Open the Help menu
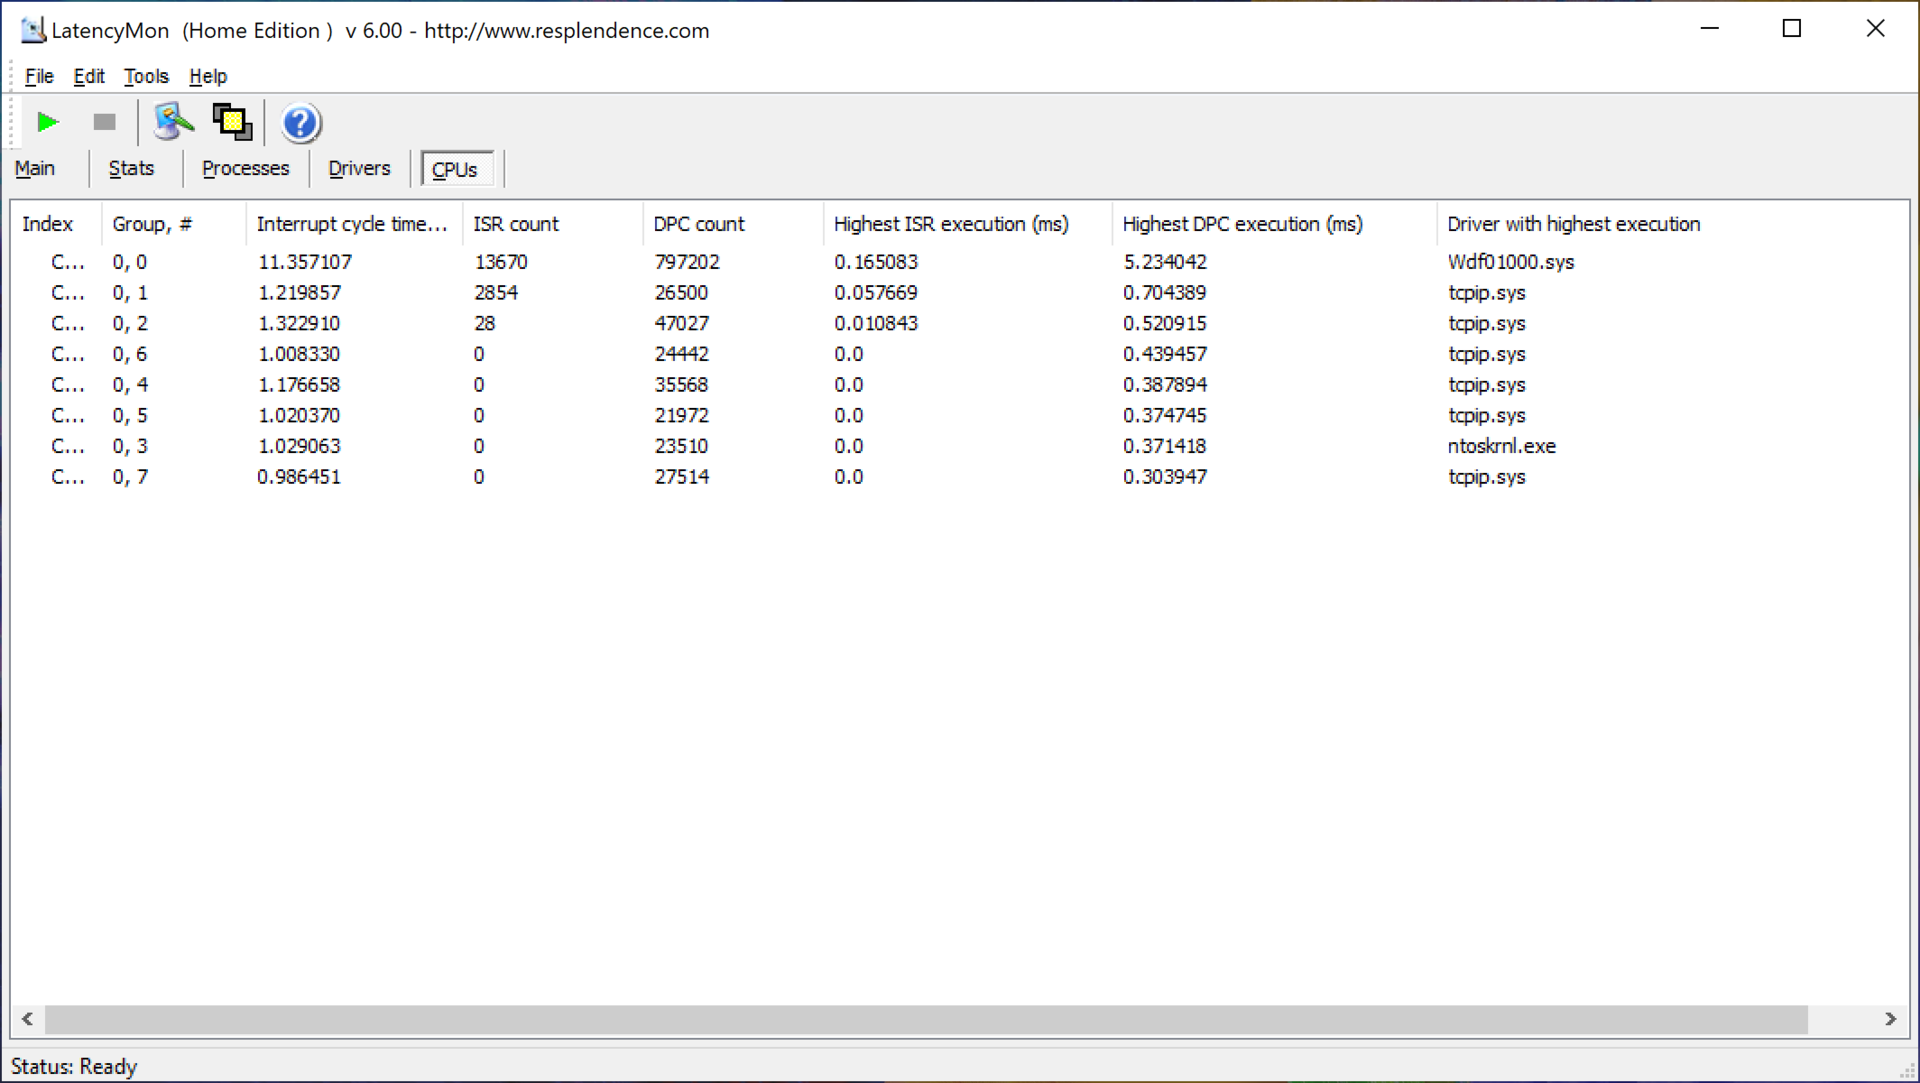The height and width of the screenshot is (1083, 1920). point(208,76)
